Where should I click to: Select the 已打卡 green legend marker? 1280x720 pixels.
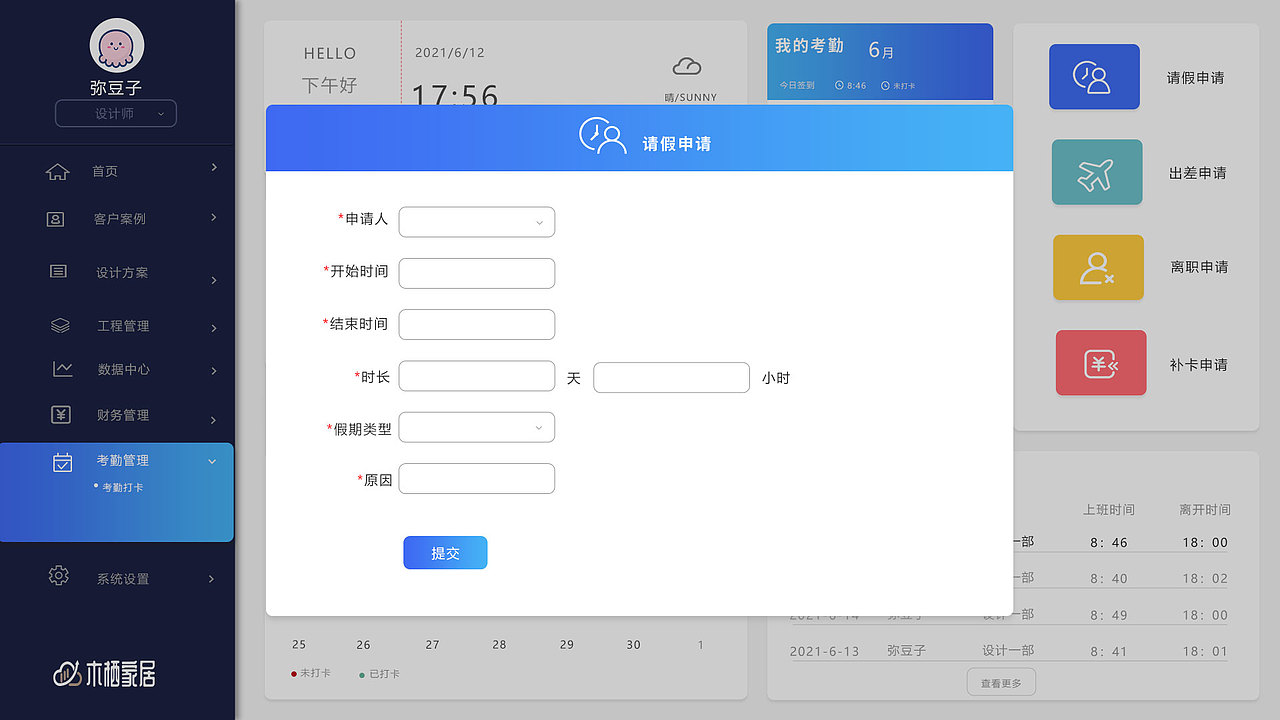click(361, 673)
